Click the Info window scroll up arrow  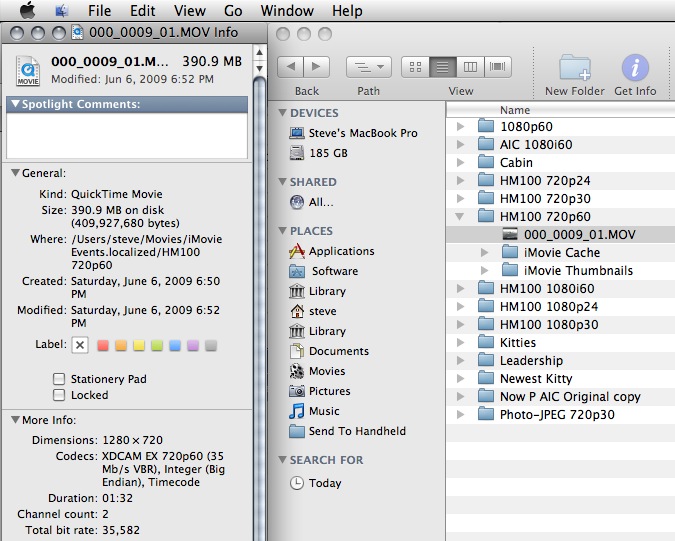[259, 53]
